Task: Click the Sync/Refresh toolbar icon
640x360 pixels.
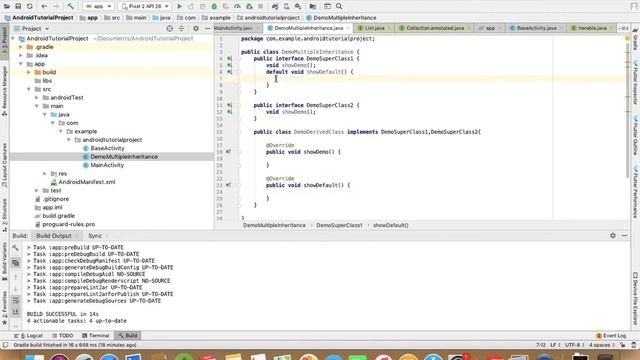Action: (x=30, y=7)
